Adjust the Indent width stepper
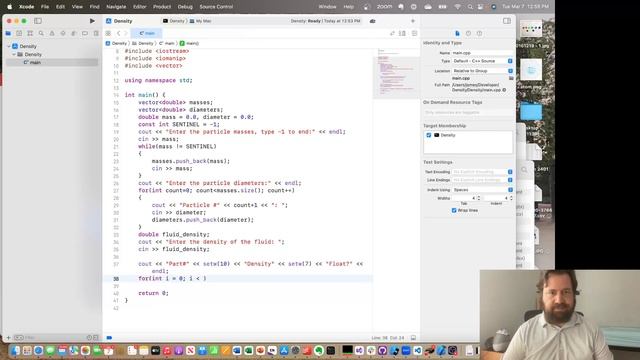 pyautogui.click(x=511, y=198)
